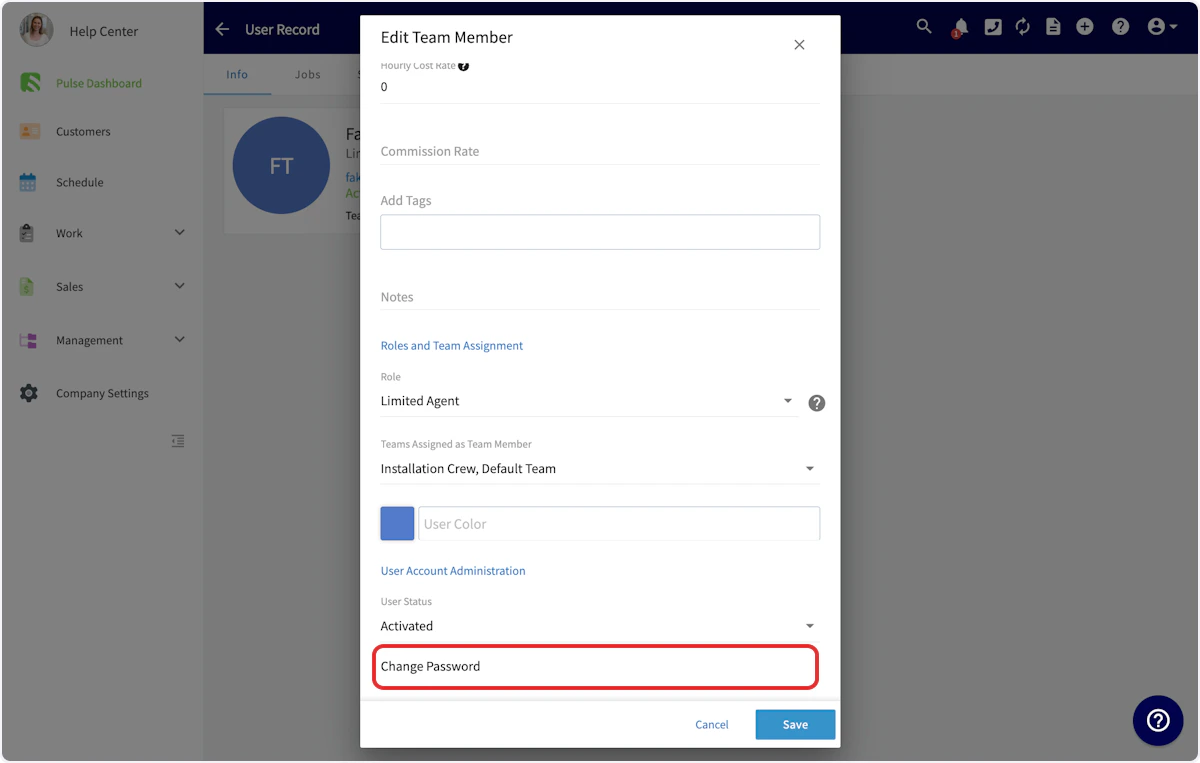This screenshot has width=1200, height=763.
Task: Click the Hourly Cost Rate help icon
Action: pos(464,66)
